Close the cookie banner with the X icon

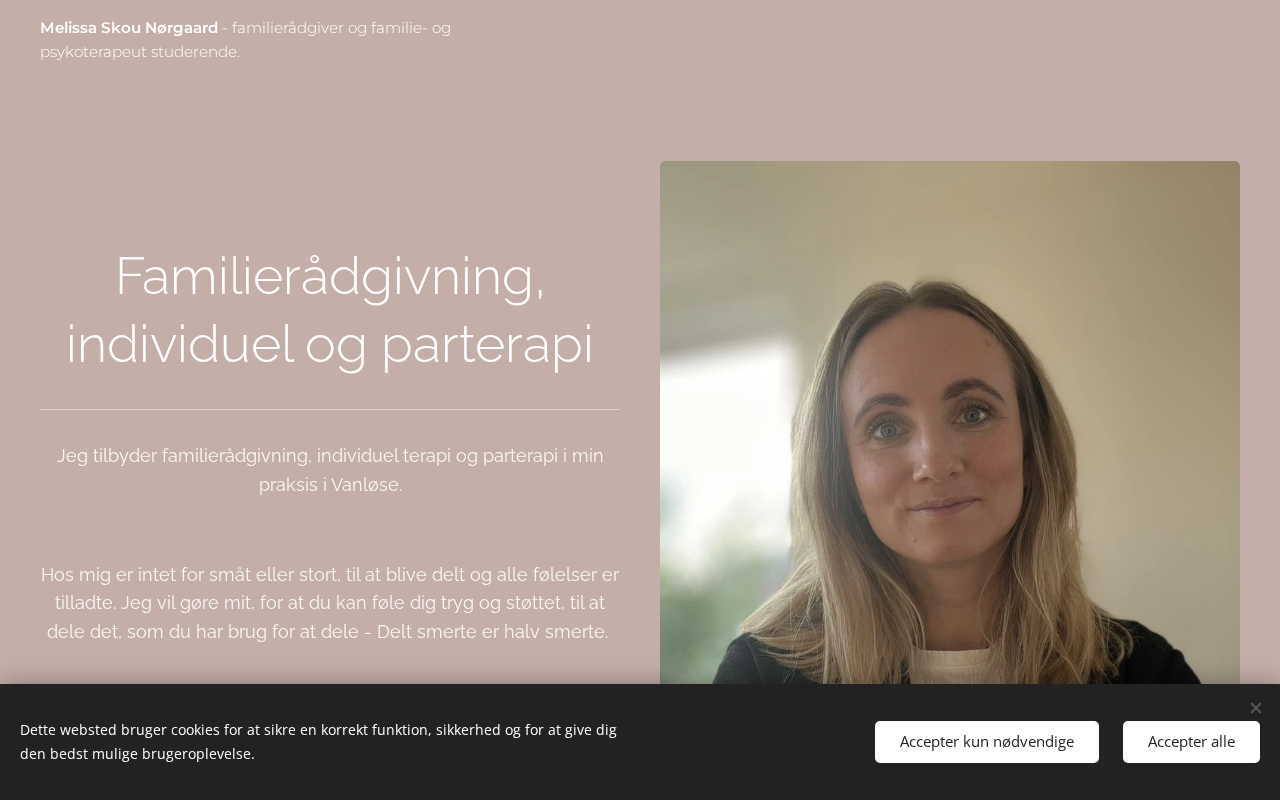pyautogui.click(x=1255, y=708)
